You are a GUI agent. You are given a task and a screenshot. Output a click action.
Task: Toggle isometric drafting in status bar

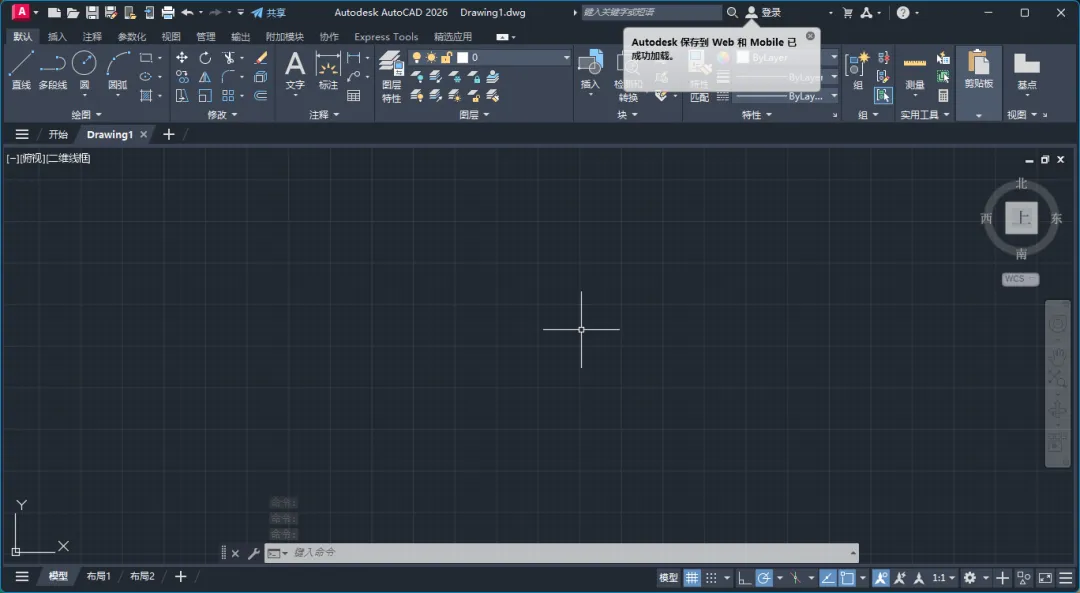click(x=796, y=578)
